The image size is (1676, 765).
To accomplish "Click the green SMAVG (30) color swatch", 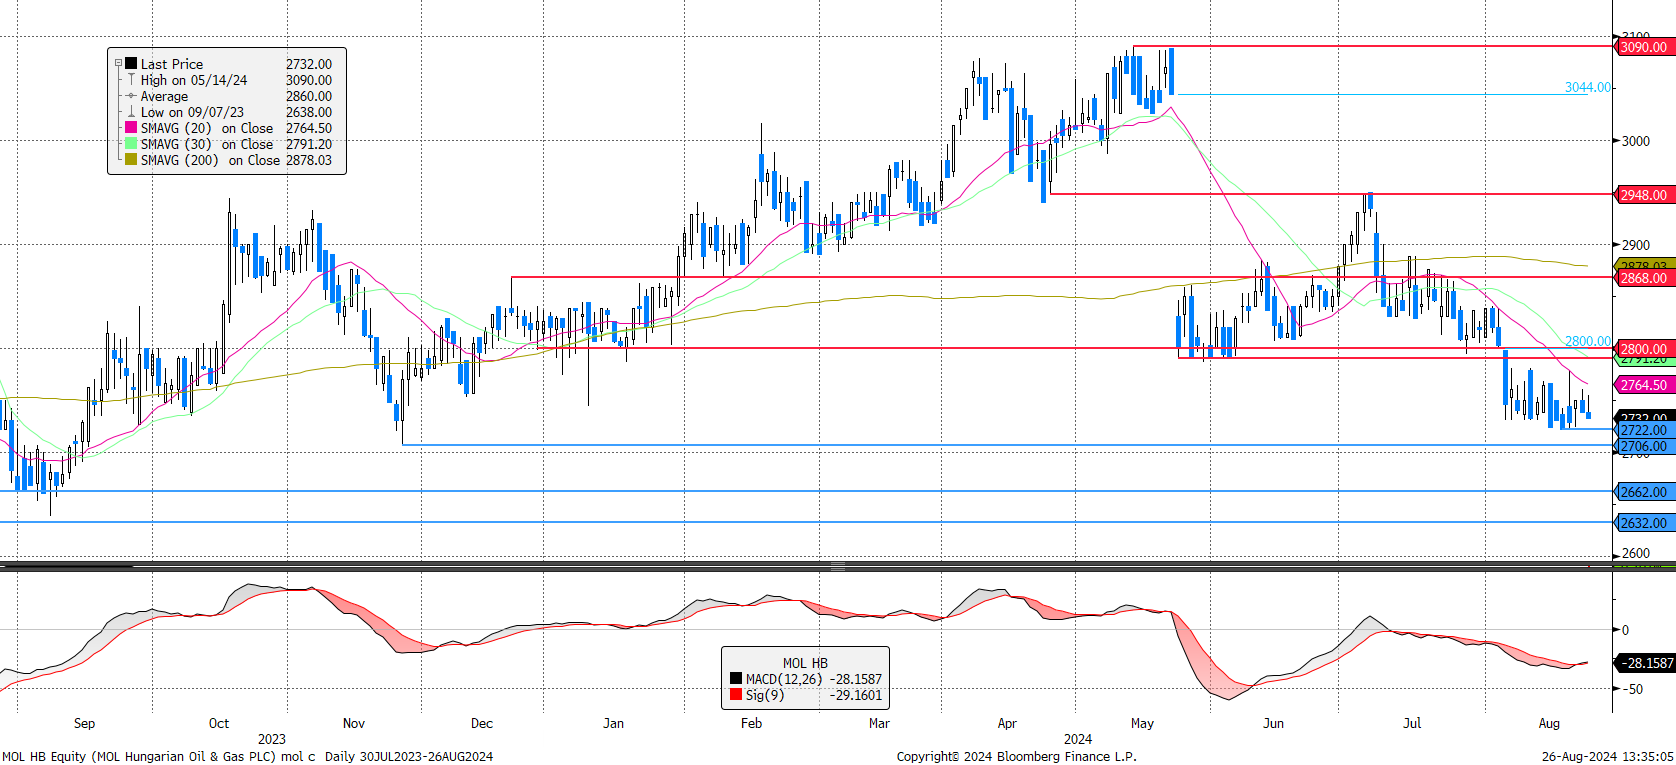I will pos(131,144).
